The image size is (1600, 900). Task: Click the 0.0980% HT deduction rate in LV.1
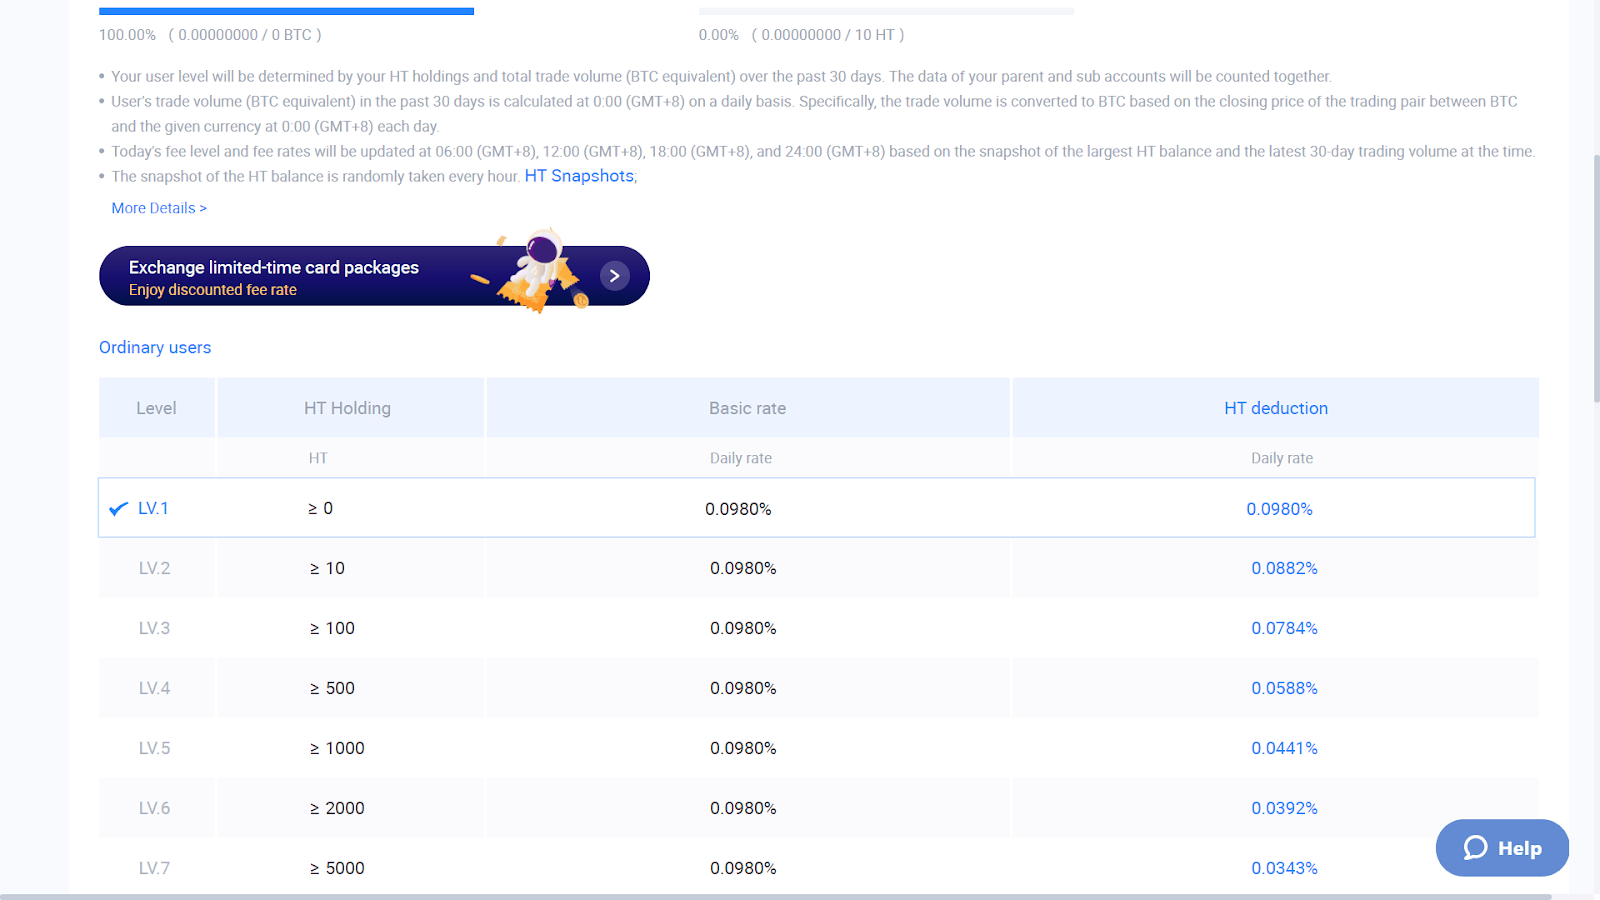(1279, 509)
